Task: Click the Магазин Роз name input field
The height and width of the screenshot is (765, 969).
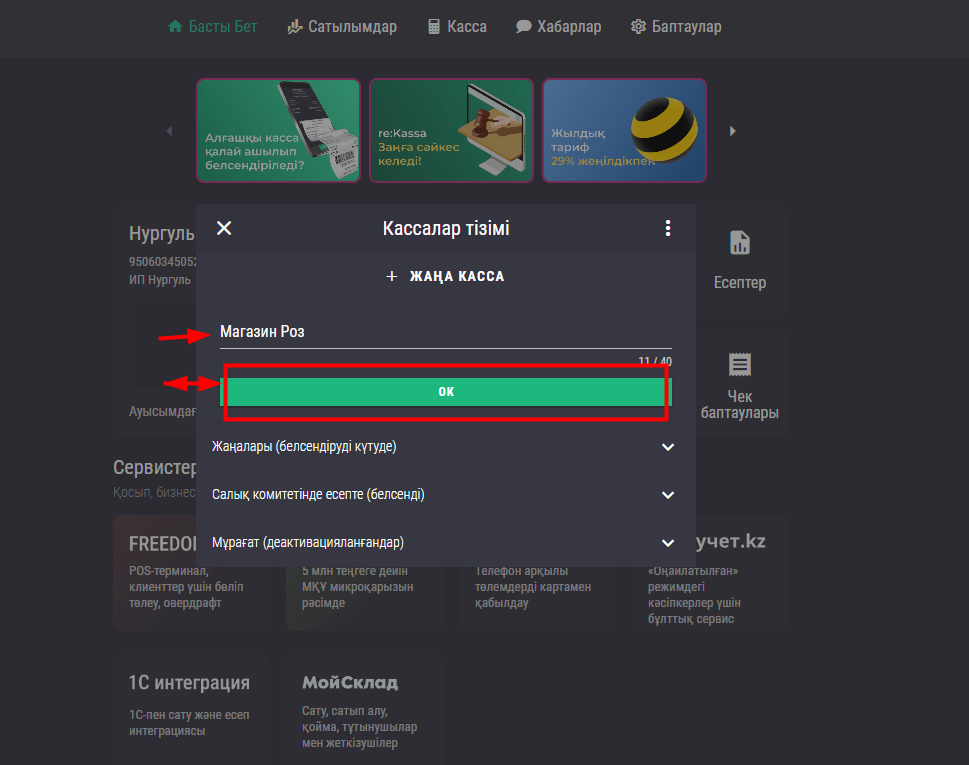Action: 446,332
